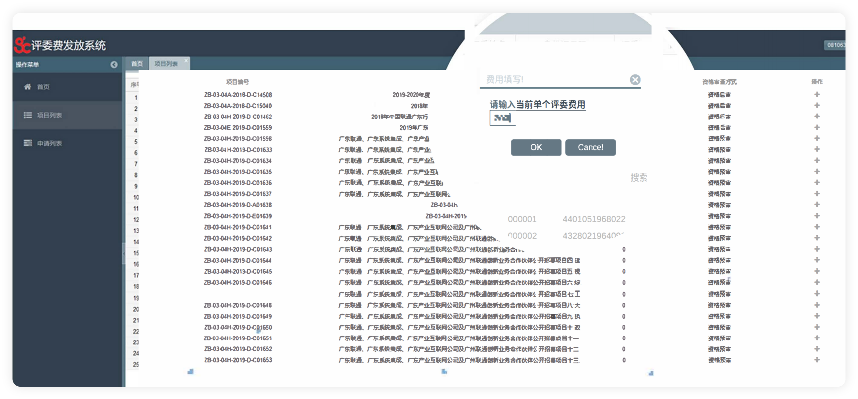The width and height of the screenshot is (858, 399).
Task: Select project number ZB-03-04H-2019-D-C01637
Action: click(x=237, y=194)
